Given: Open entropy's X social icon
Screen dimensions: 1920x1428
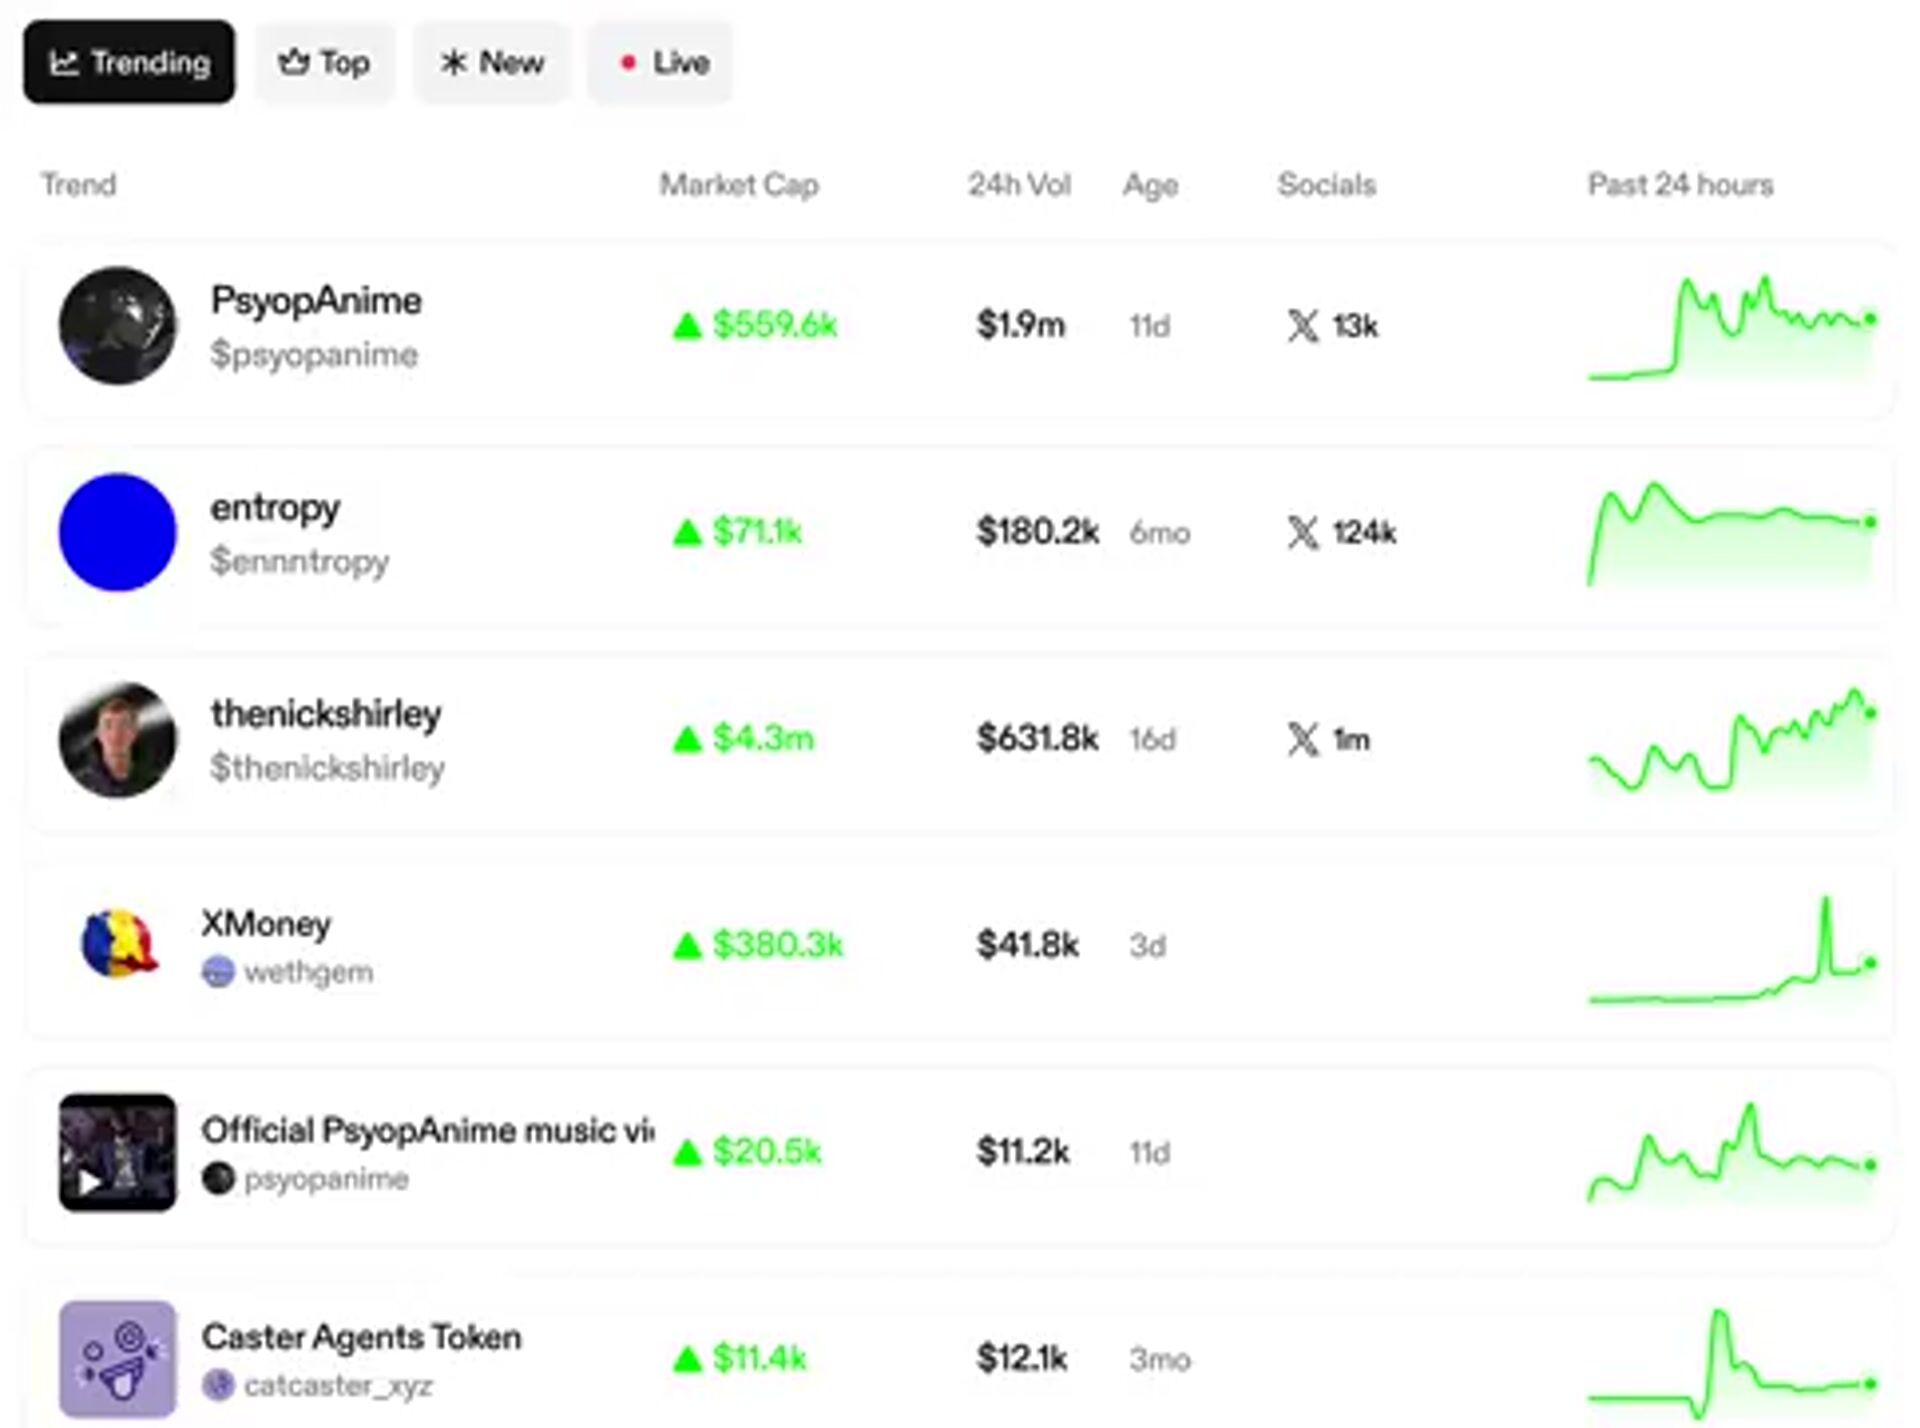Looking at the screenshot, I should tap(1302, 532).
